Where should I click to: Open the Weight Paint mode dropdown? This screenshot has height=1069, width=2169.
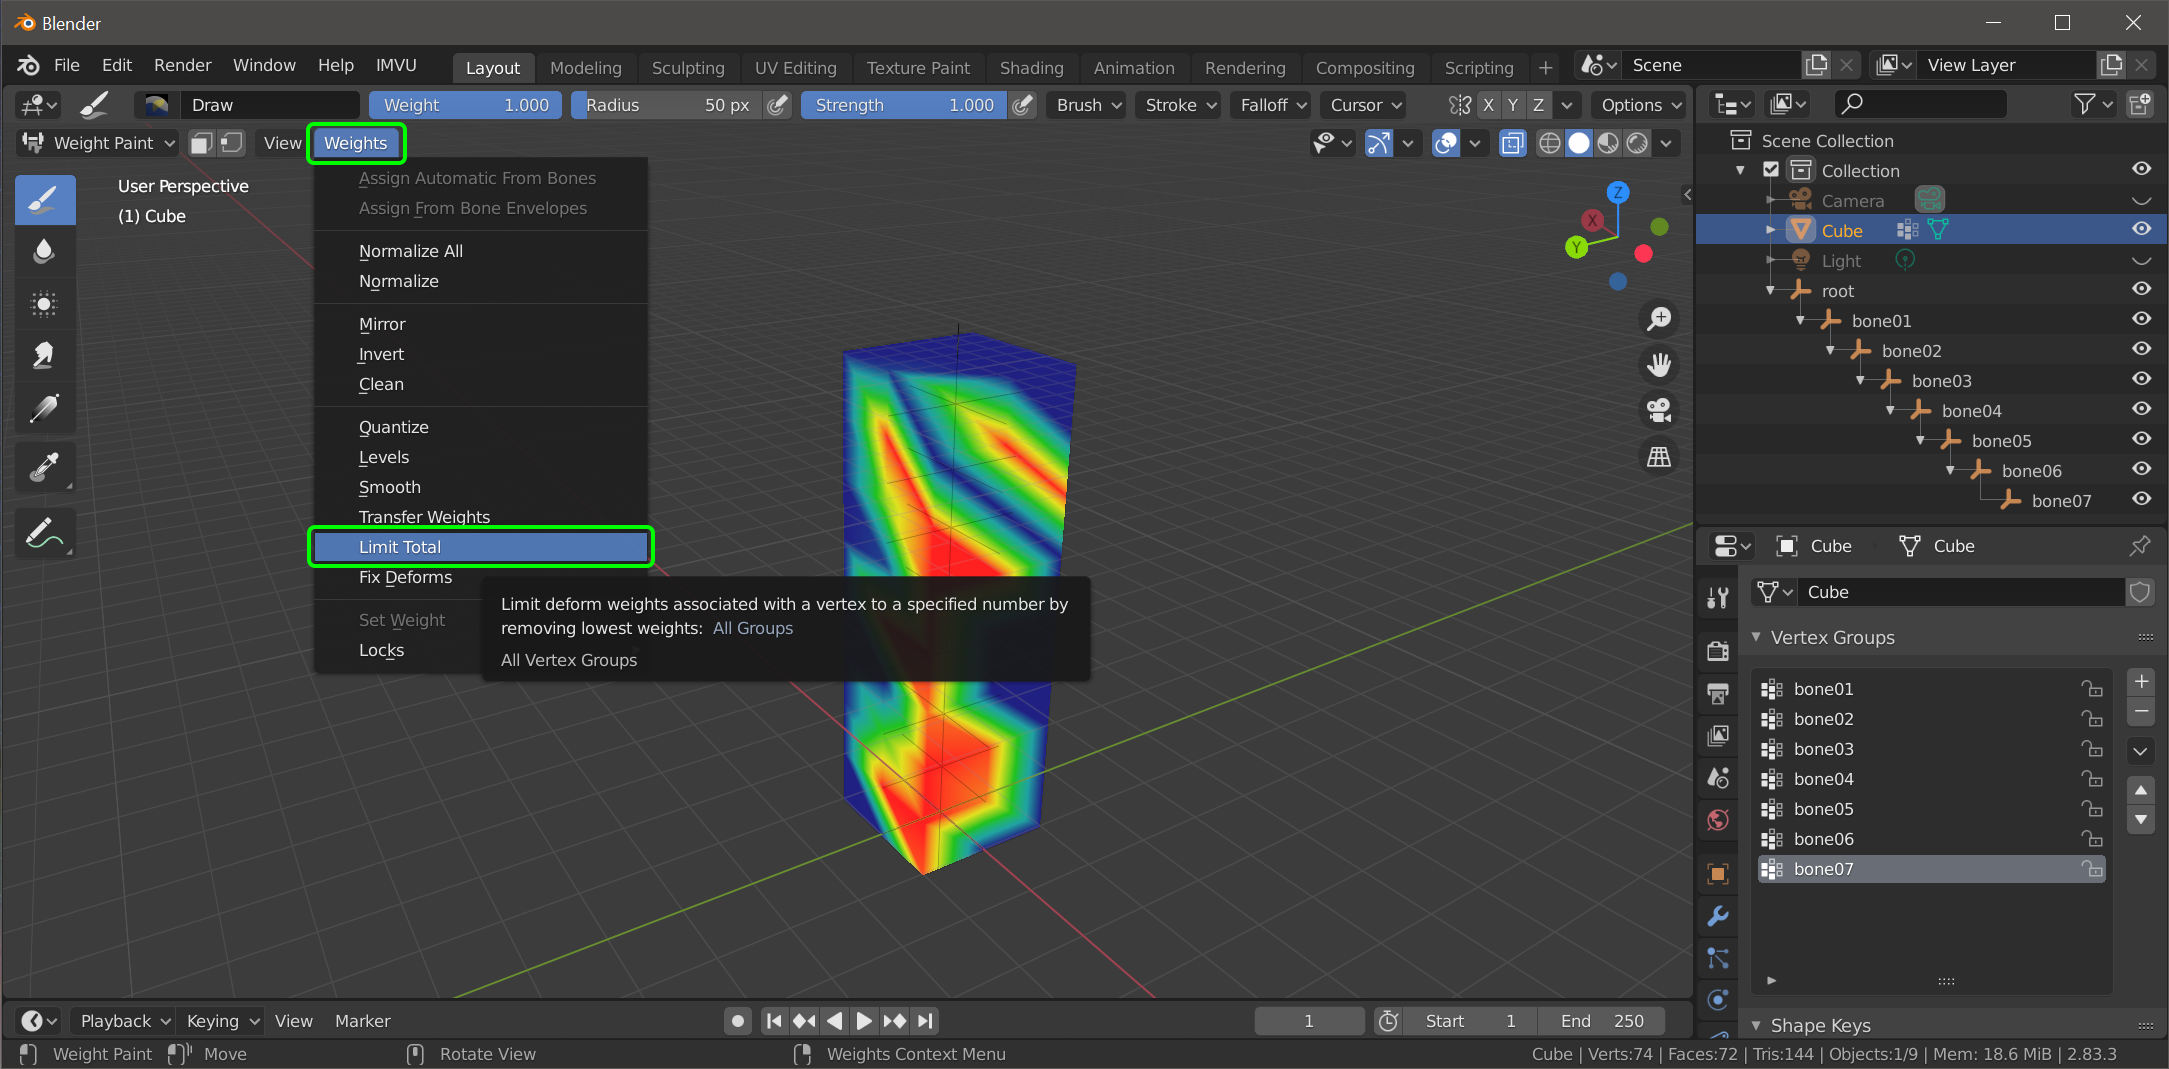coord(98,143)
